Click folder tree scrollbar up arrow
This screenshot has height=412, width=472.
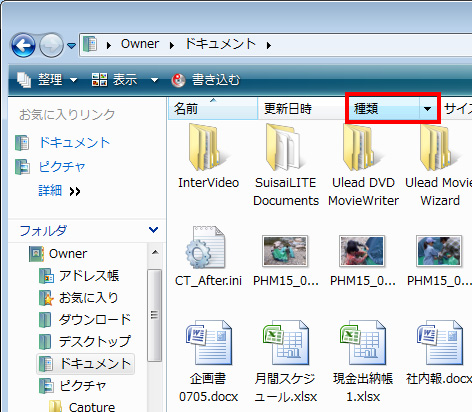click(155, 252)
